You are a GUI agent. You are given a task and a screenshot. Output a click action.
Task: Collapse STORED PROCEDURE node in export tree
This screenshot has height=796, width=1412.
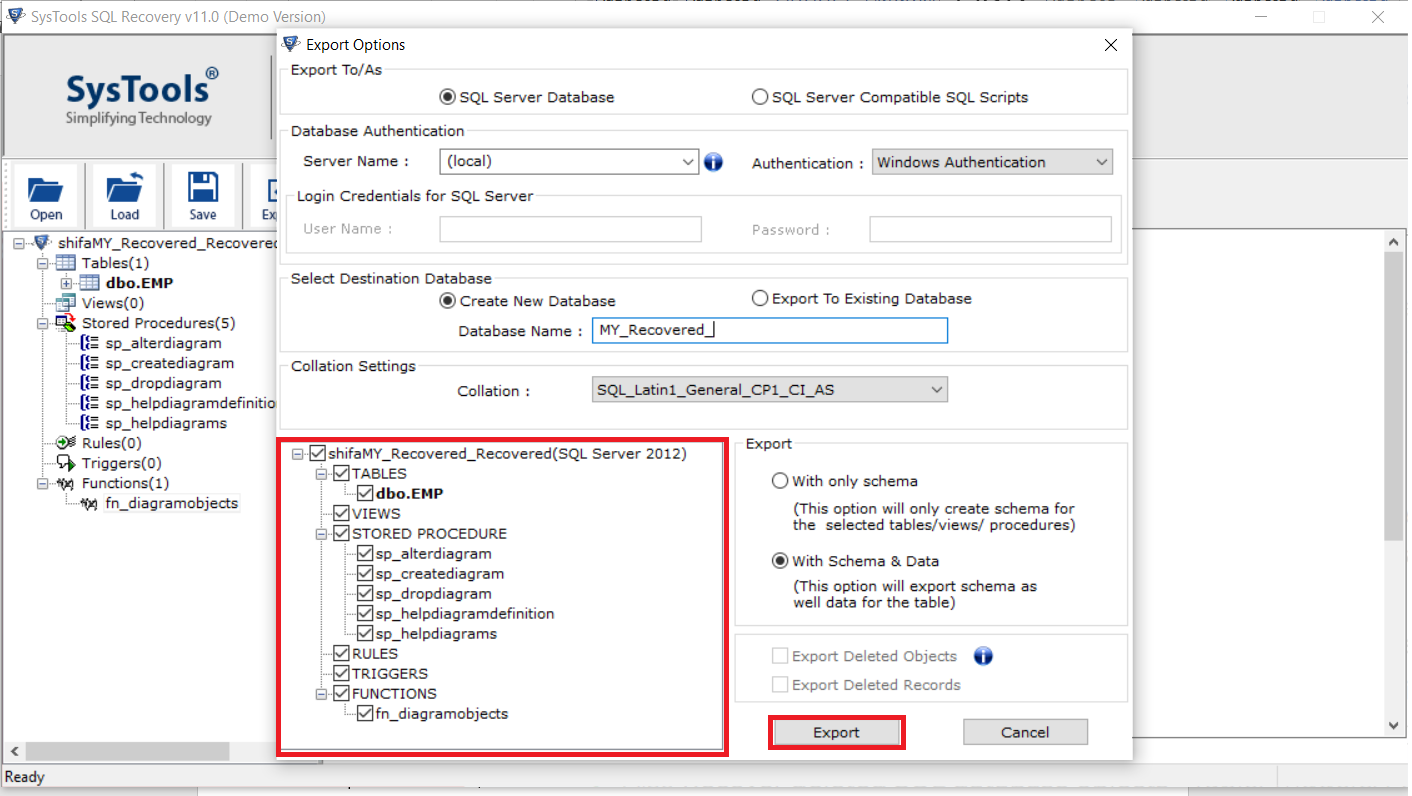[322, 534]
